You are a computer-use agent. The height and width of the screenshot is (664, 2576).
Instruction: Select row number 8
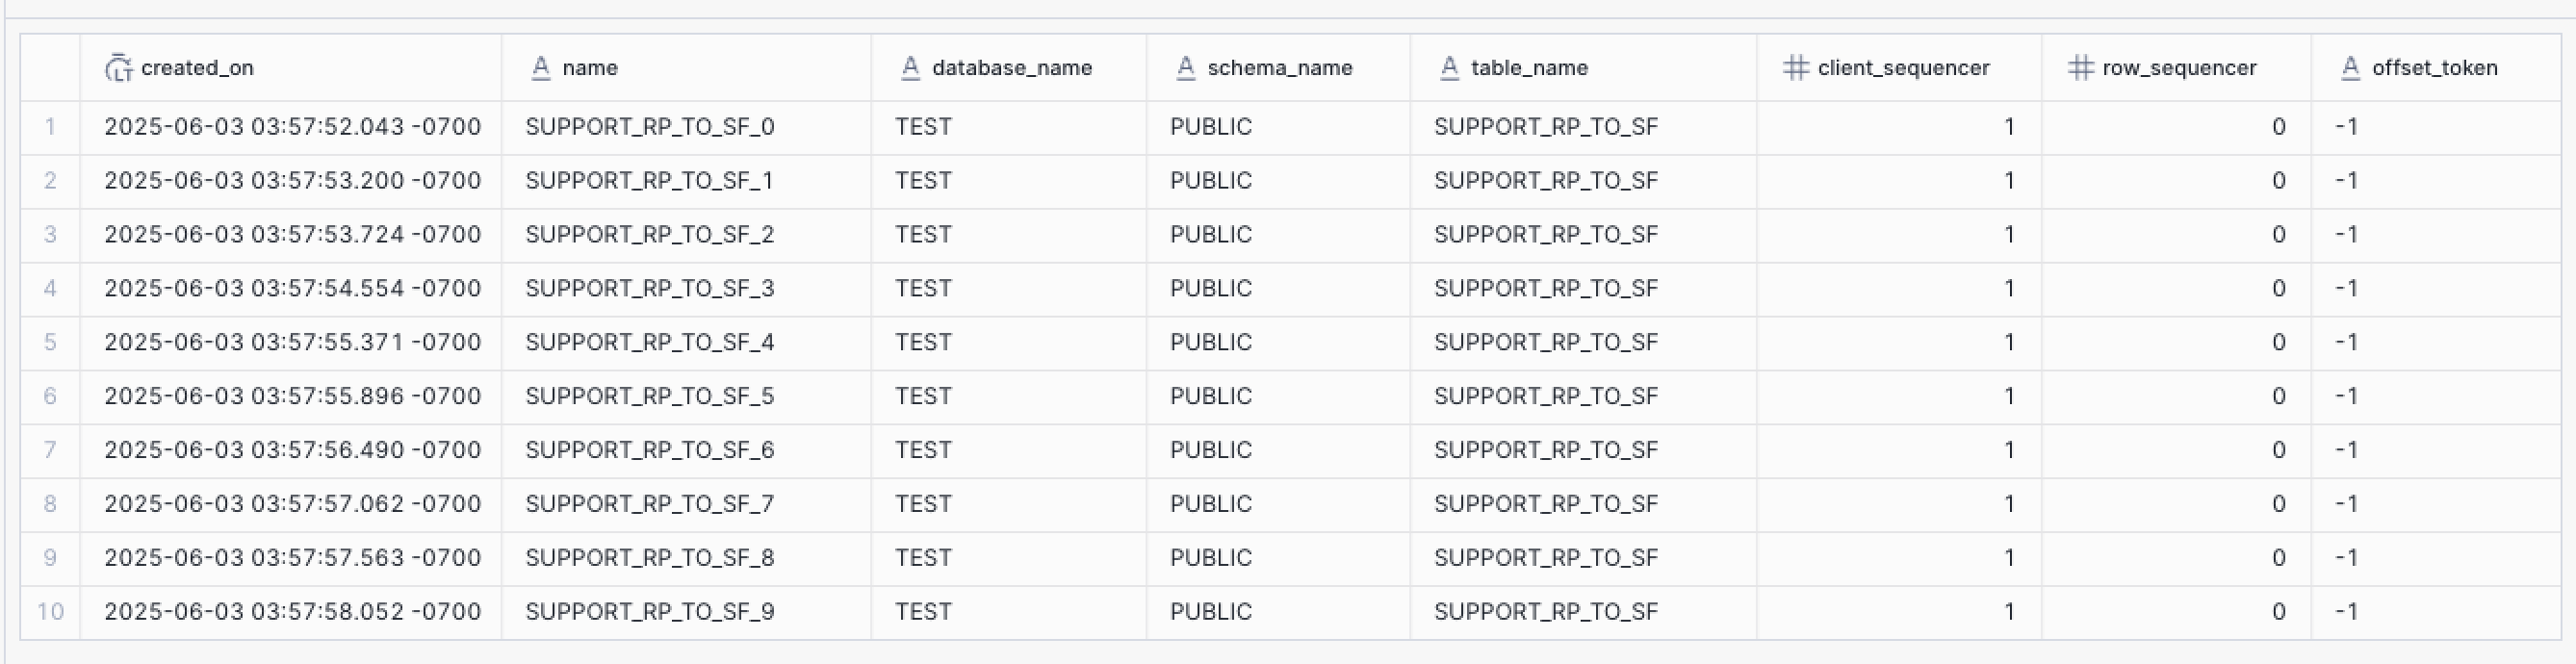(x=50, y=505)
